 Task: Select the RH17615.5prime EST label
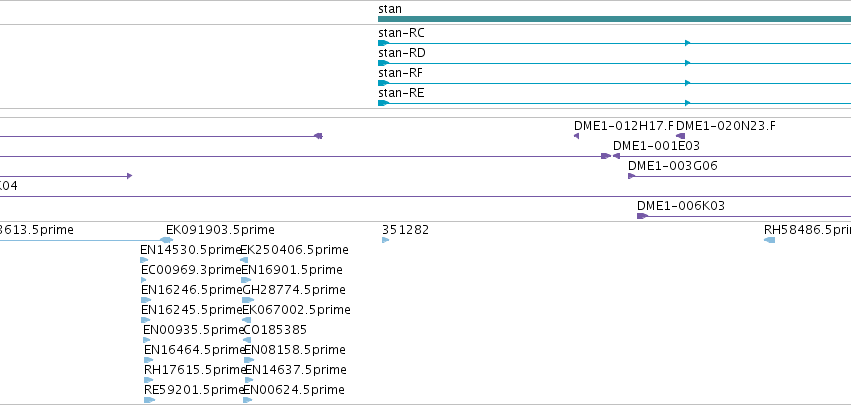194,370
